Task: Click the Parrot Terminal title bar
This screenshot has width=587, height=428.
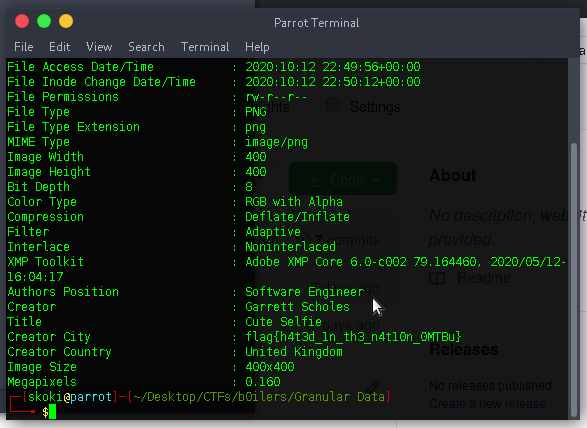Action: pos(316,23)
